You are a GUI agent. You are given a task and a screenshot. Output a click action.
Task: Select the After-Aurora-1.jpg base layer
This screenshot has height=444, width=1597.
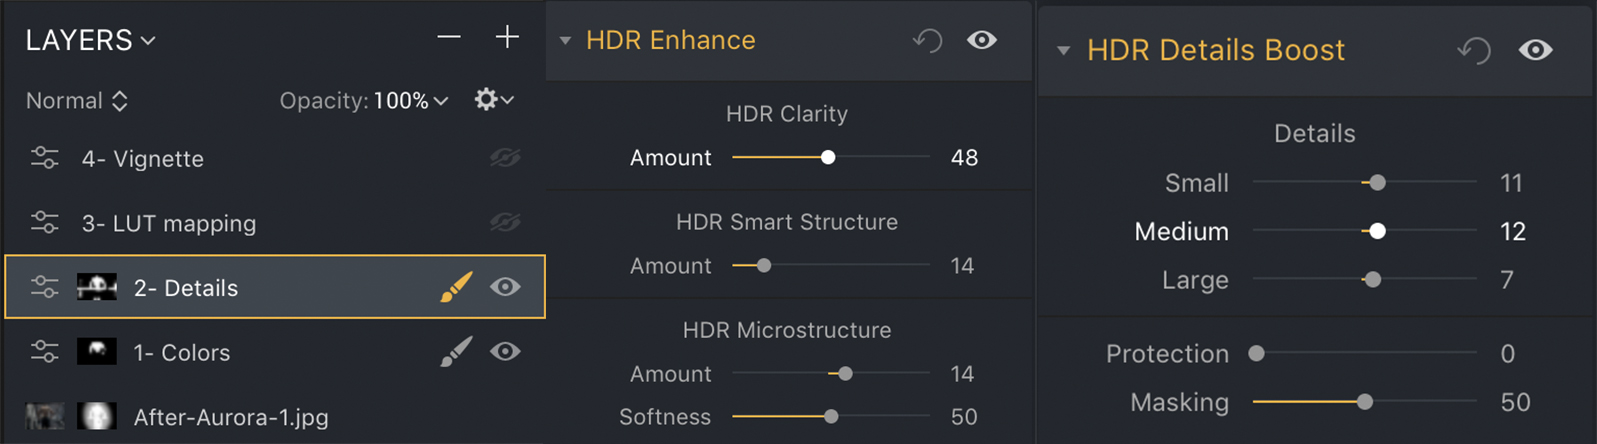[230, 417]
